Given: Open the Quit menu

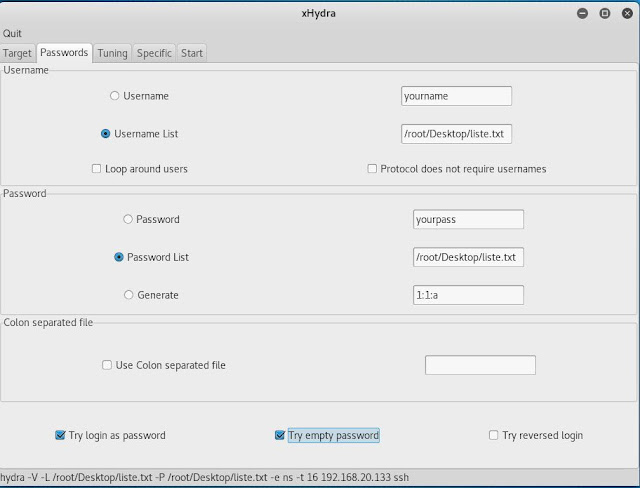Looking at the screenshot, I should point(12,33).
